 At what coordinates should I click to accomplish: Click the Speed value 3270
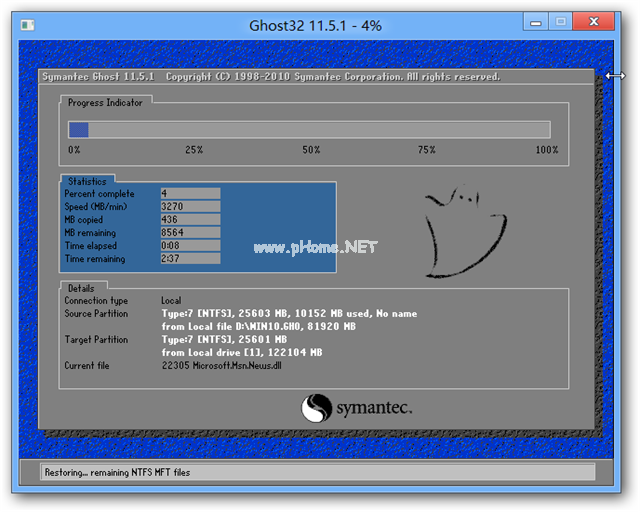(190, 206)
